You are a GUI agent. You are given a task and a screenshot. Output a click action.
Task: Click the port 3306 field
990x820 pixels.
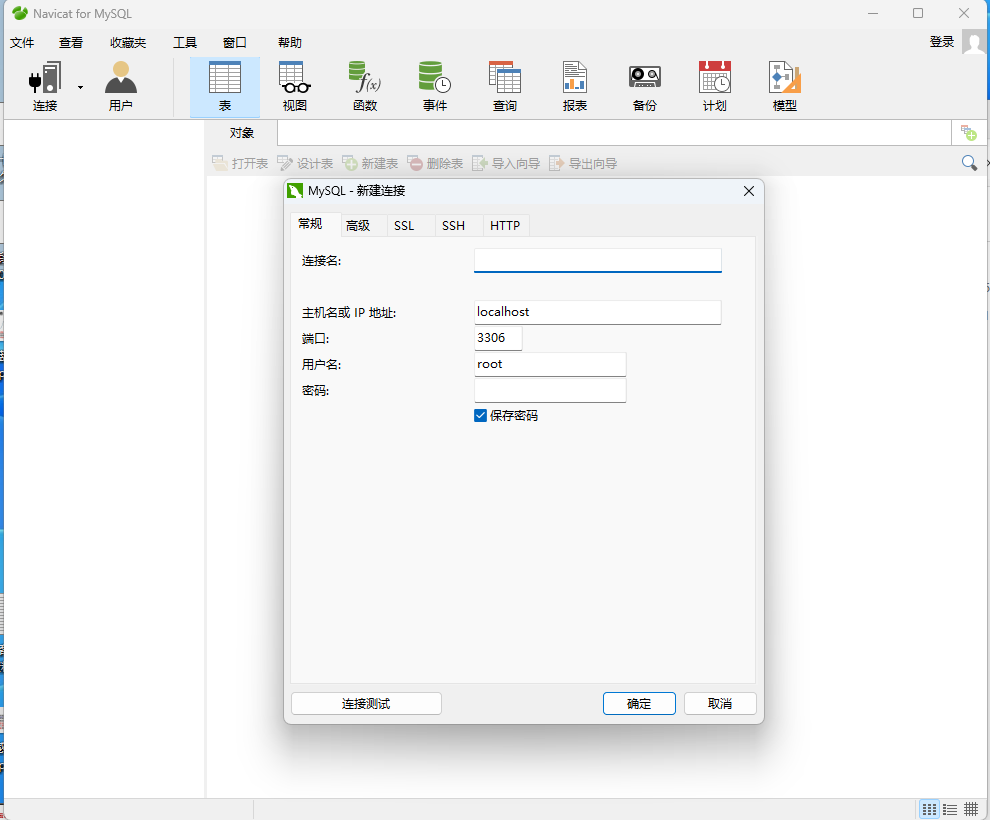(498, 338)
